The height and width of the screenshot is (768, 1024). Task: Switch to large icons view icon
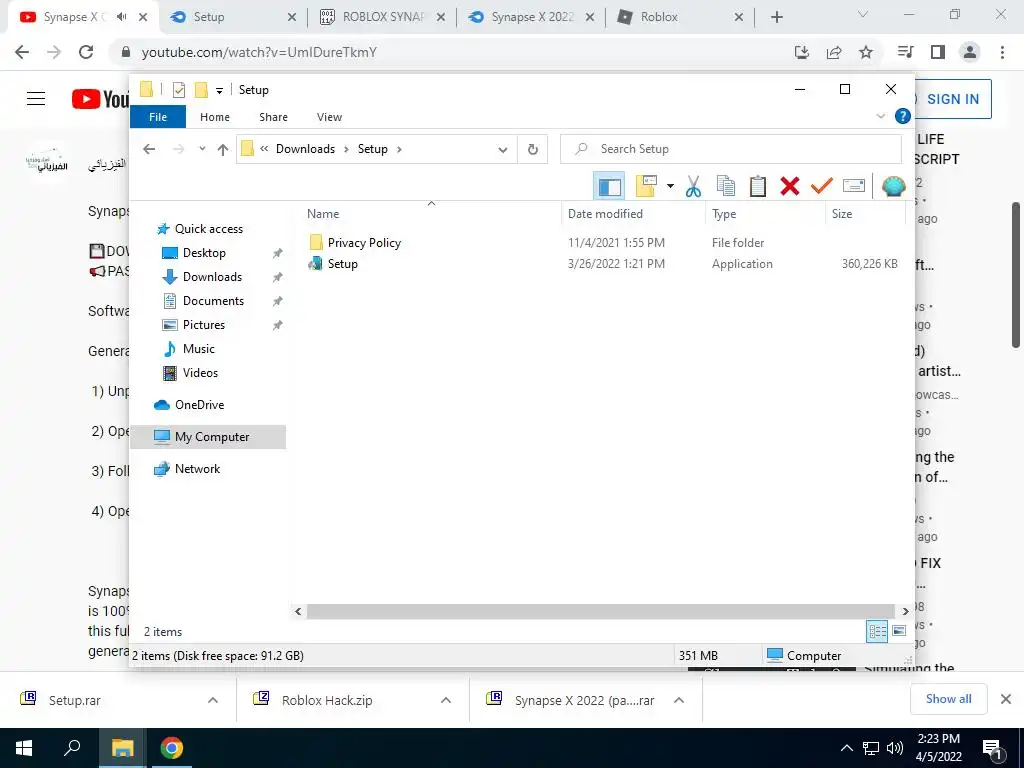point(899,632)
